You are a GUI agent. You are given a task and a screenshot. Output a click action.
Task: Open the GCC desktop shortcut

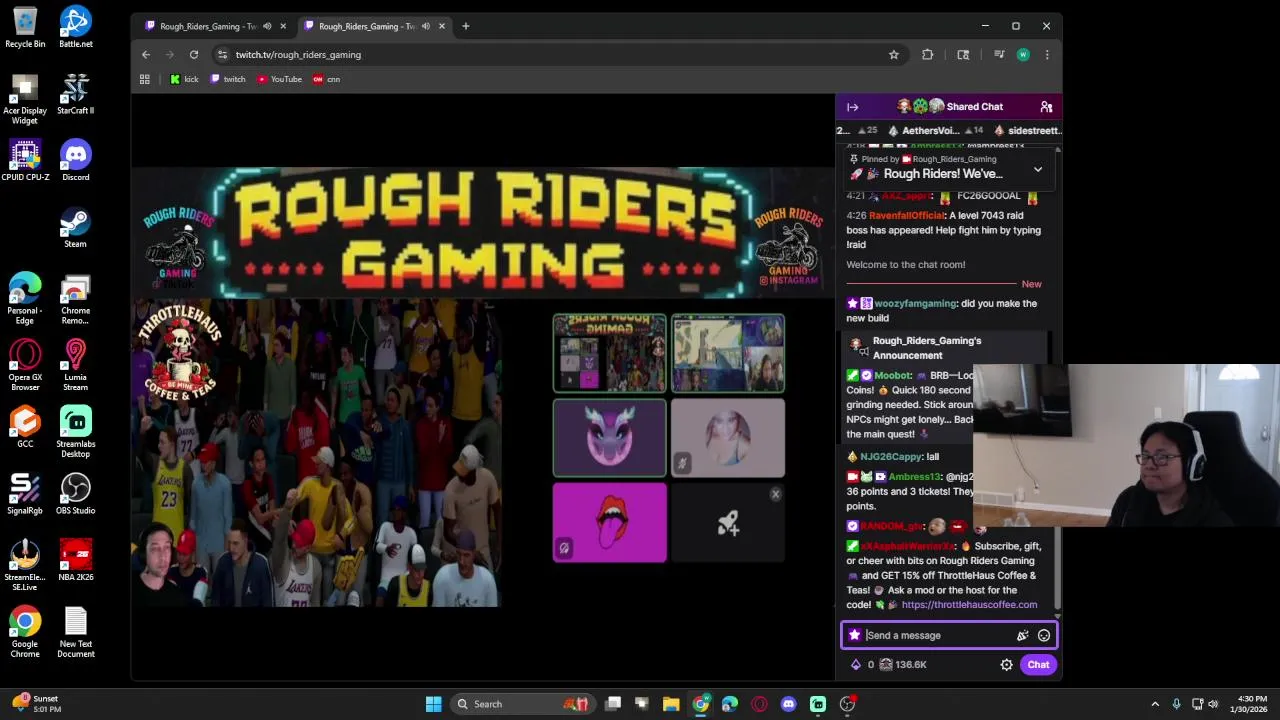25,427
